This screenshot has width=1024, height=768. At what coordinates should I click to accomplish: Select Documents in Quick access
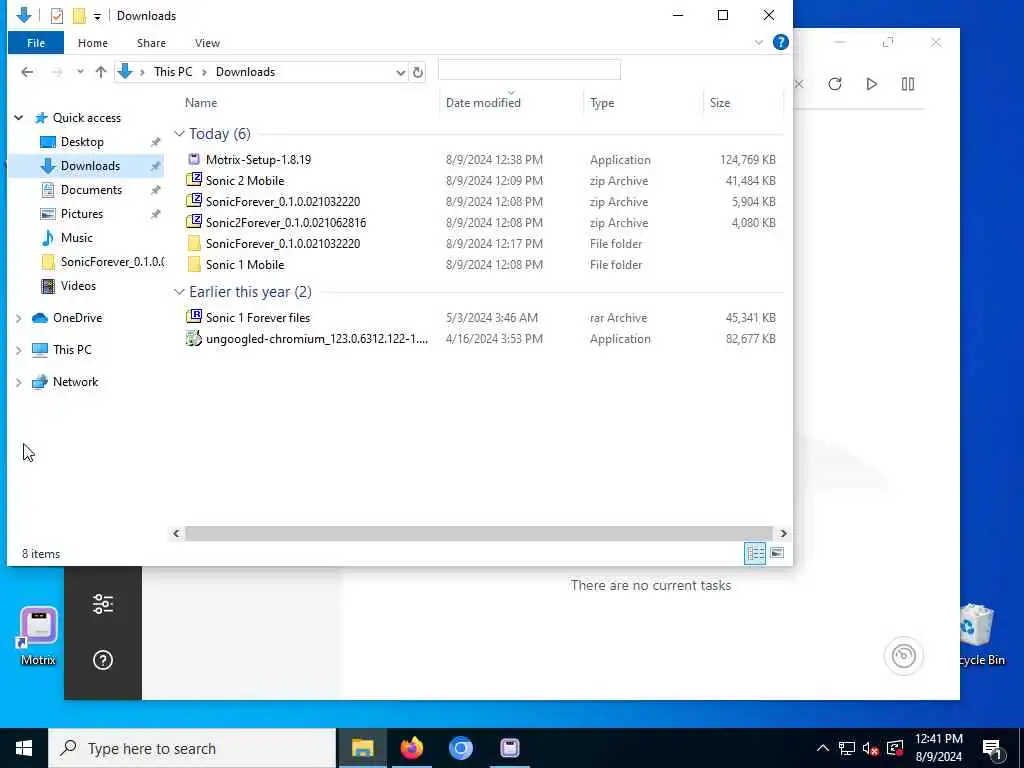pyautogui.click(x=91, y=190)
